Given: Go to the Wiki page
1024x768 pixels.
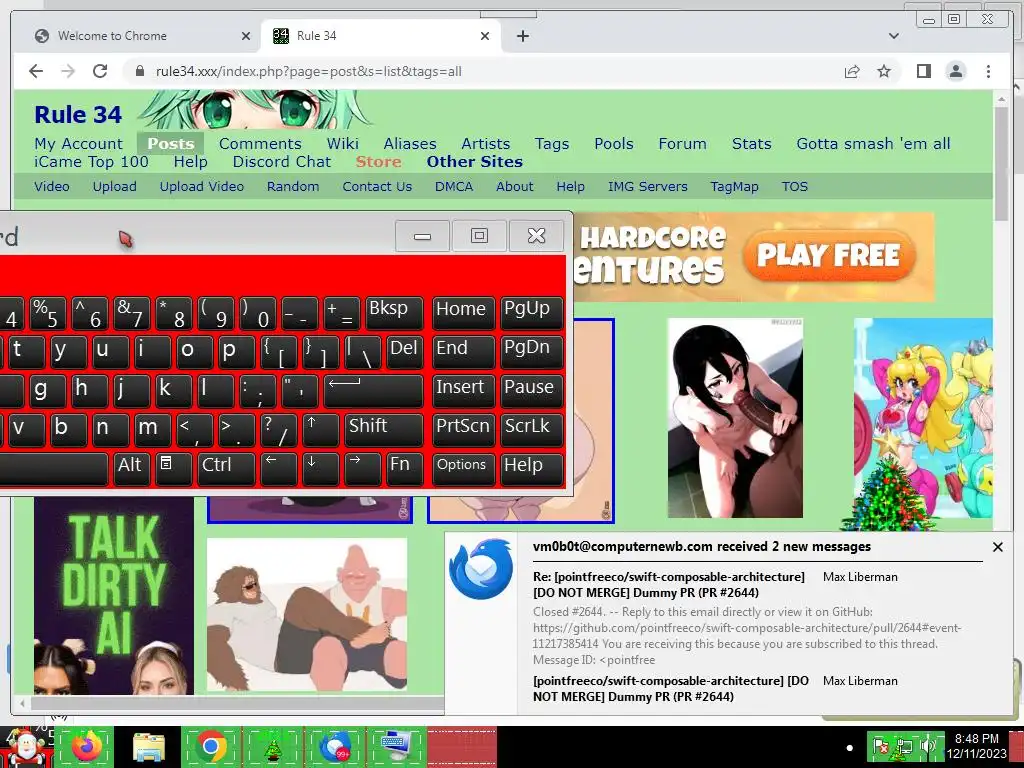Looking at the screenshot, I should click(x=343, y=144).
